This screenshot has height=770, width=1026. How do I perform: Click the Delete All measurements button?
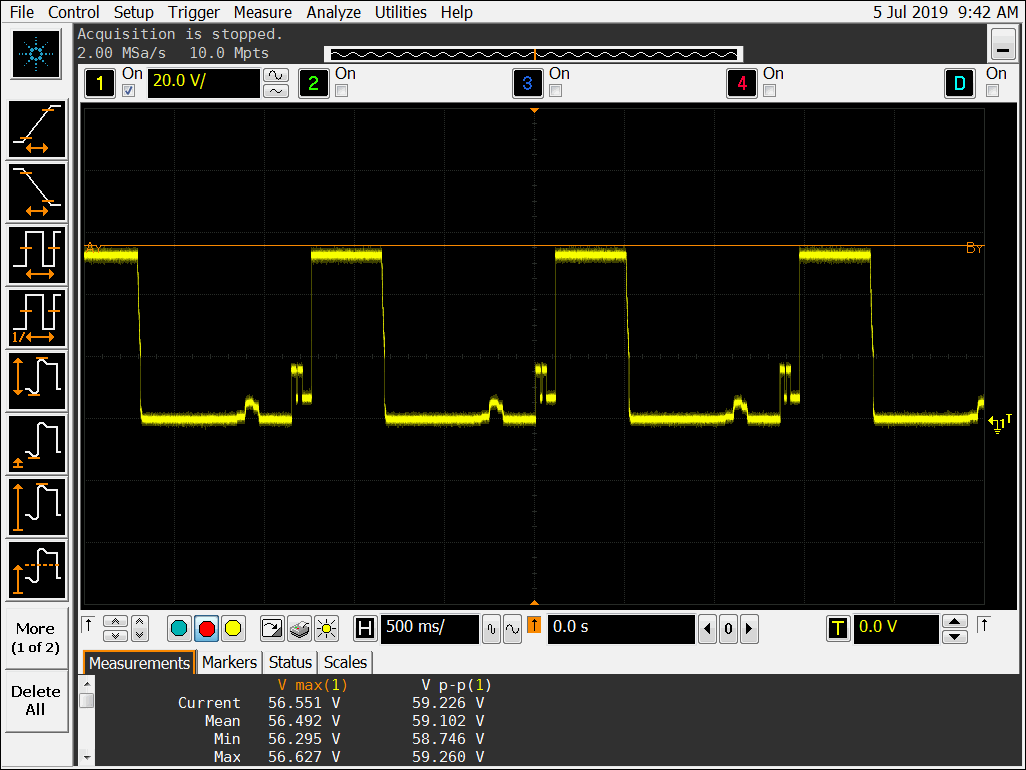click(36, 701)
